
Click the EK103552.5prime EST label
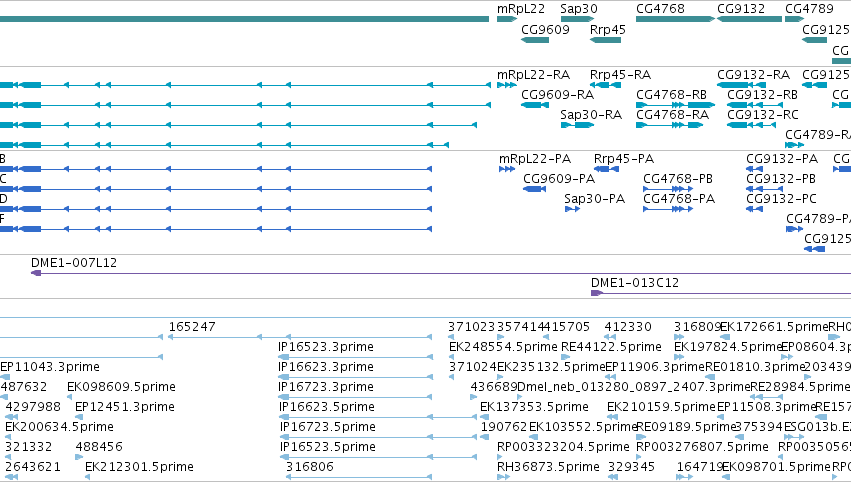pos(583,427)
